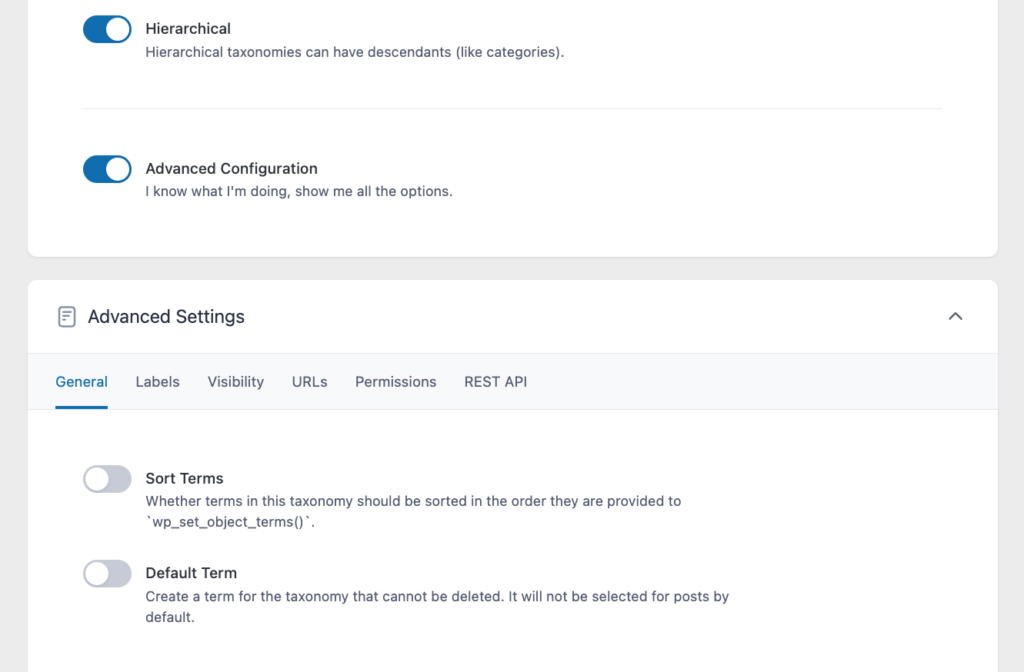
Task: Click the Hierarchical taxonomies description text
Action: click(x=355, y=52)
